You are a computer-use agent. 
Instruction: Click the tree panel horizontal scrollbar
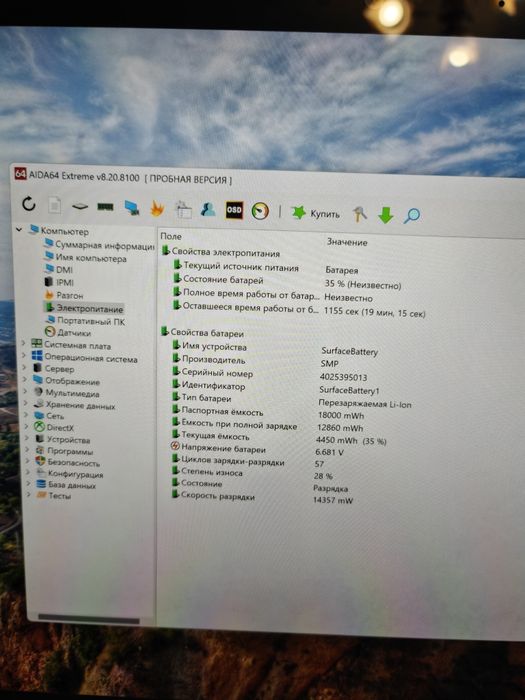pos(89,619)
